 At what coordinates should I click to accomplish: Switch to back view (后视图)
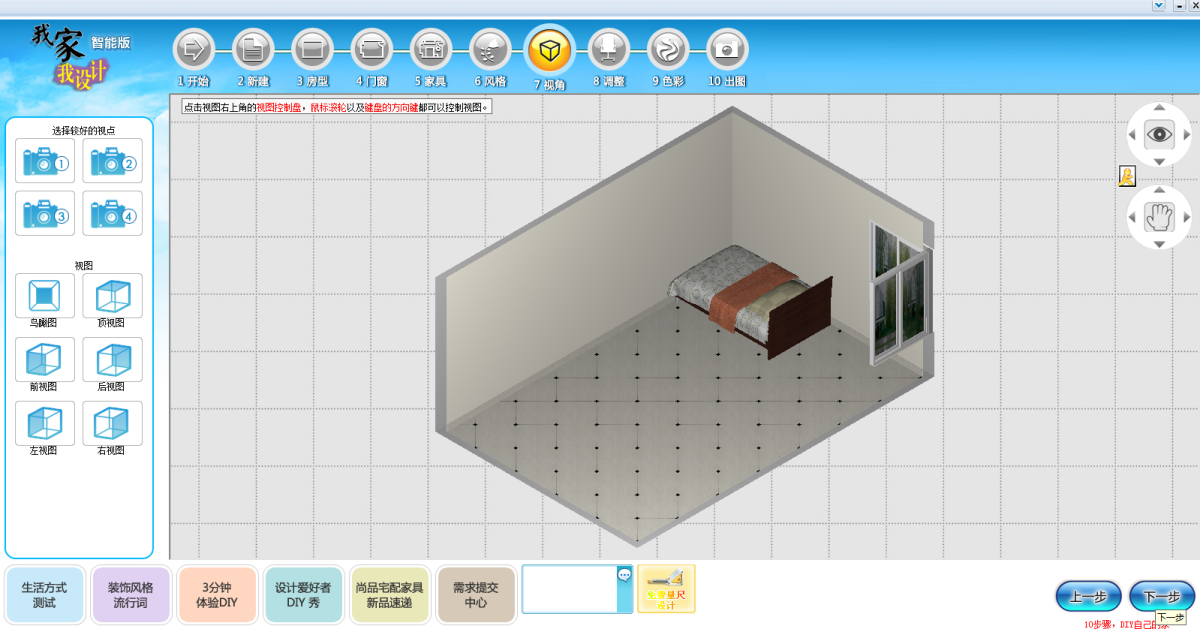tap(112, 359)
